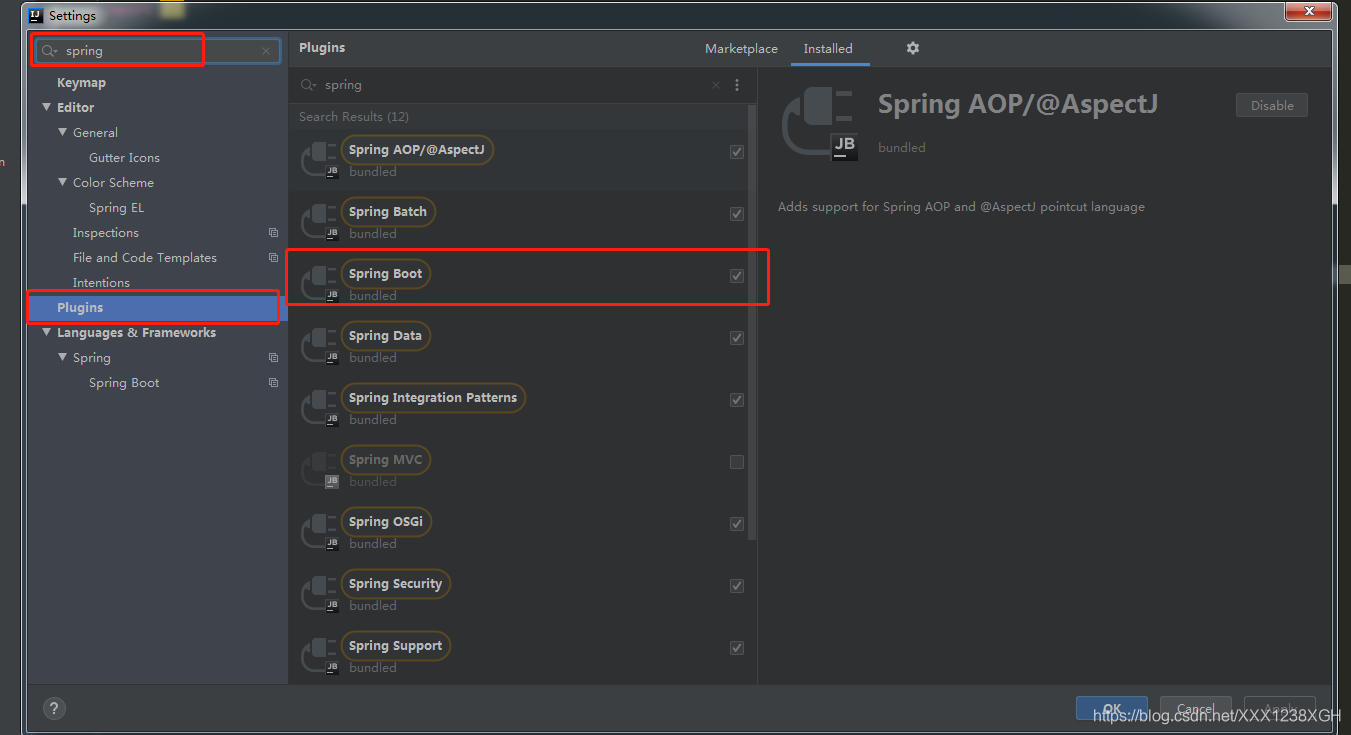1351x735 pixels.
Task: Select the Spring Security plugin name
Action: (x=395, y=584)
